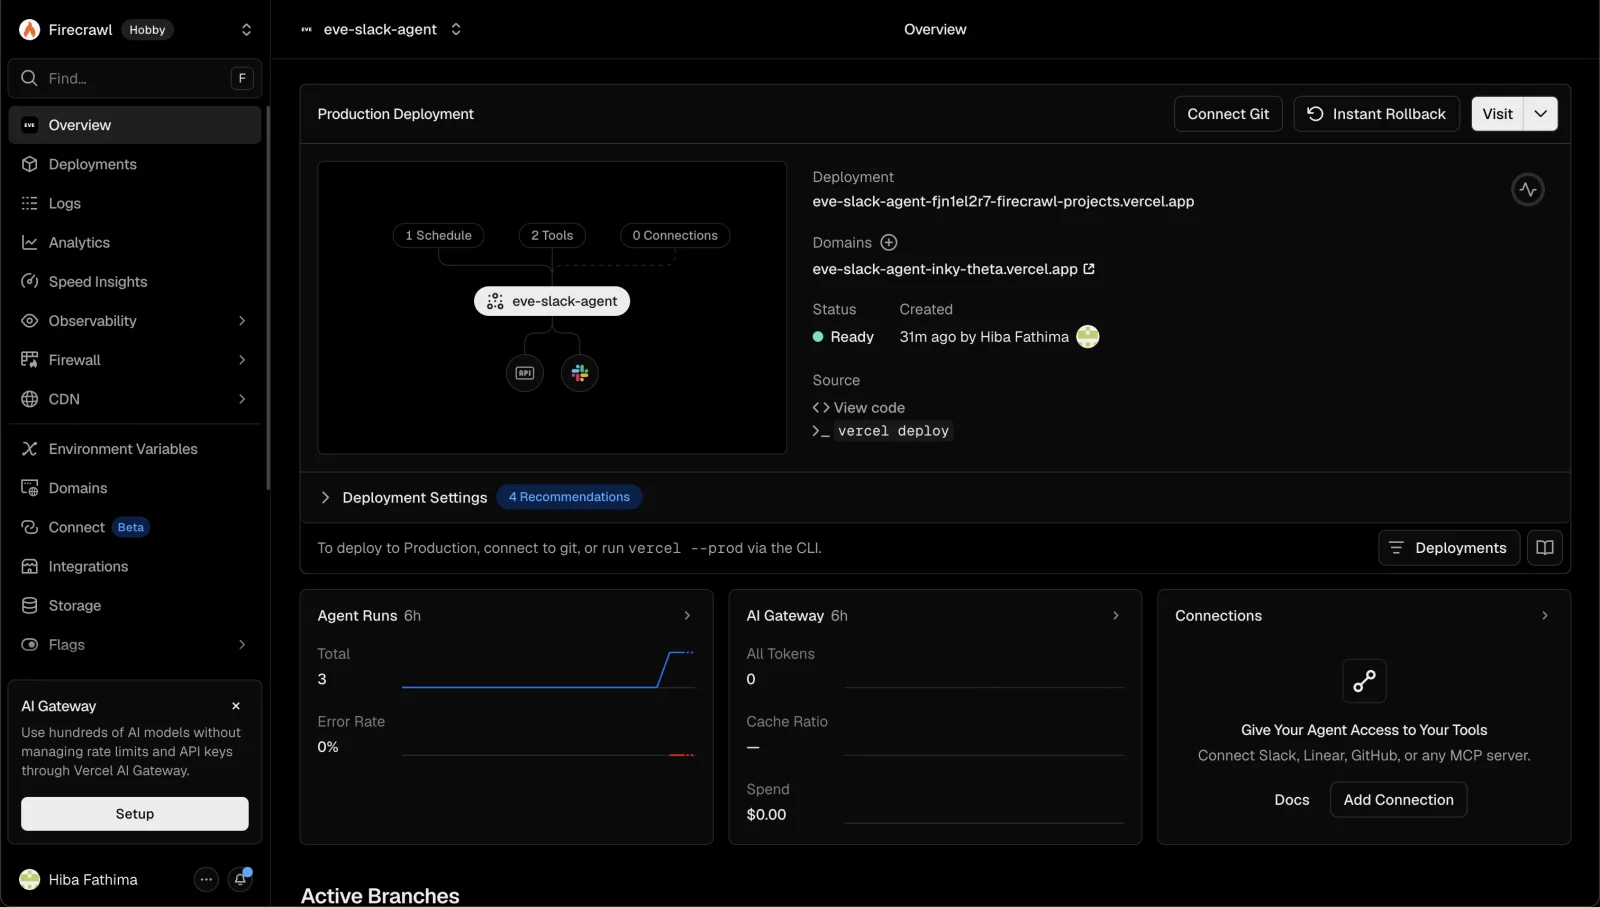Viewport: 1600px width, 907px height.
Task: Expand the Flags submenu chevron
Action: click(242, 644)
